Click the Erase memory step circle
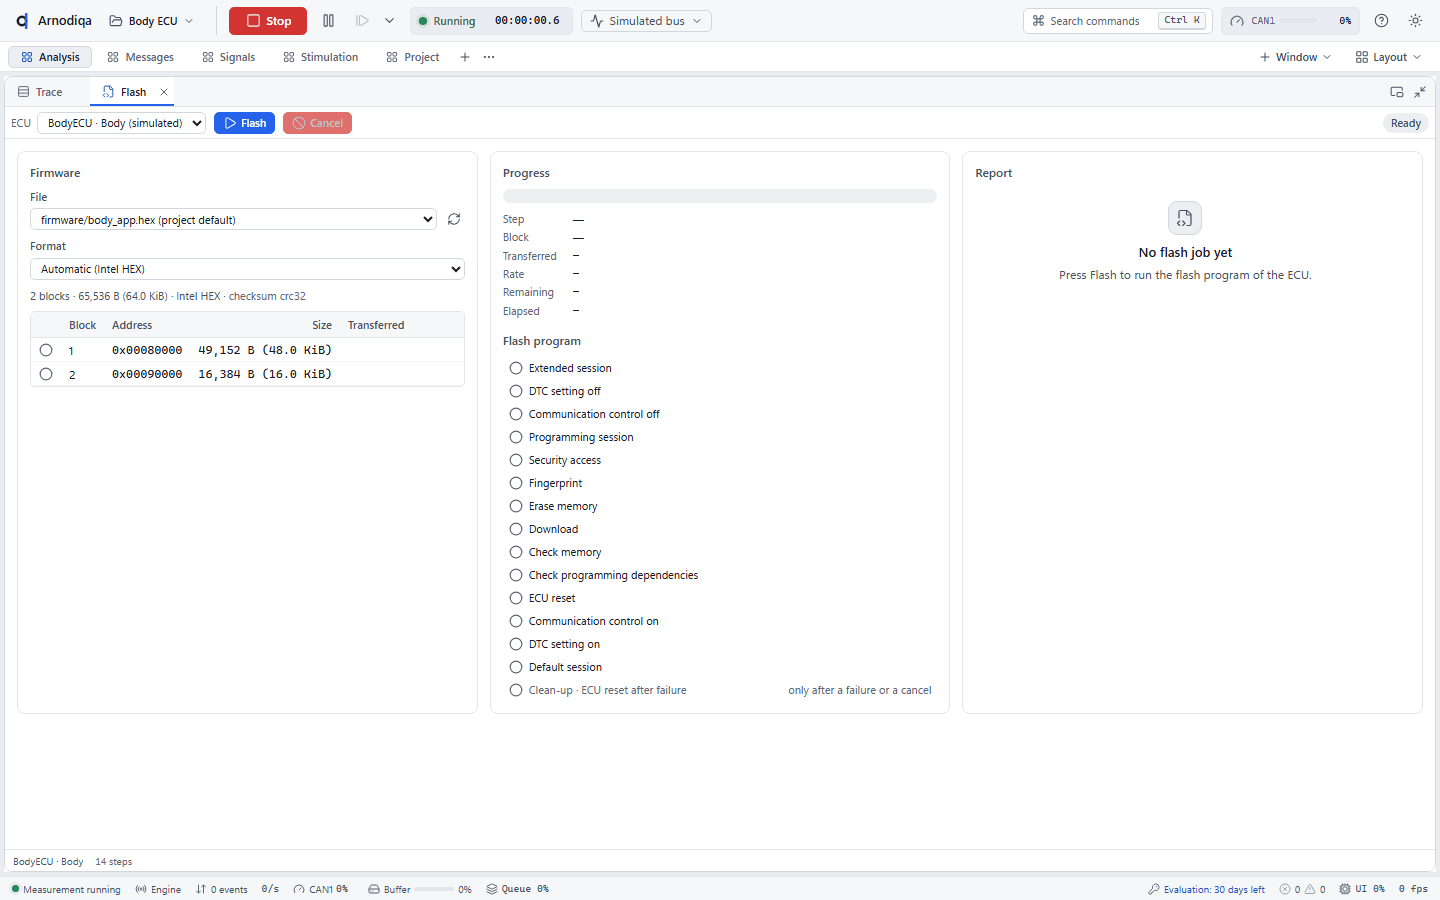Screen dimensions: 1440x900 (516, 506)
